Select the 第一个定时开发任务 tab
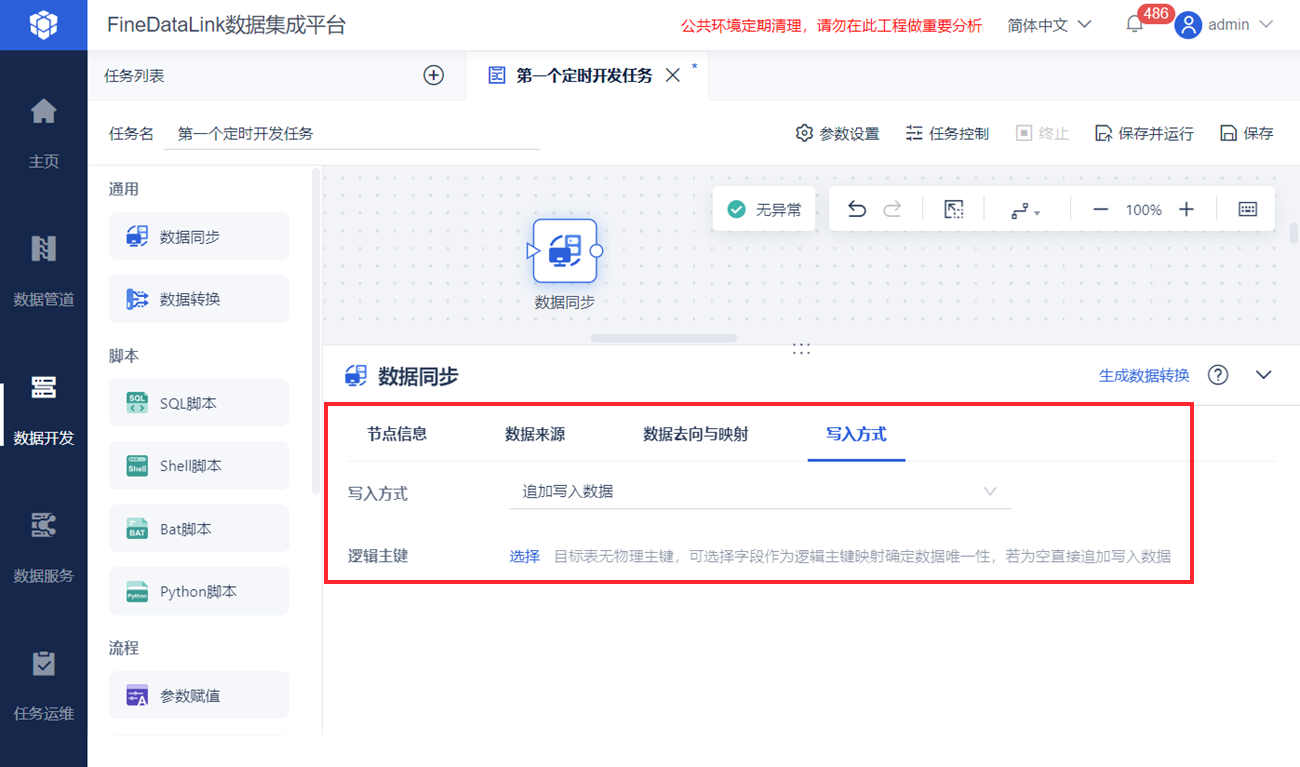 [x=584, y=75]
